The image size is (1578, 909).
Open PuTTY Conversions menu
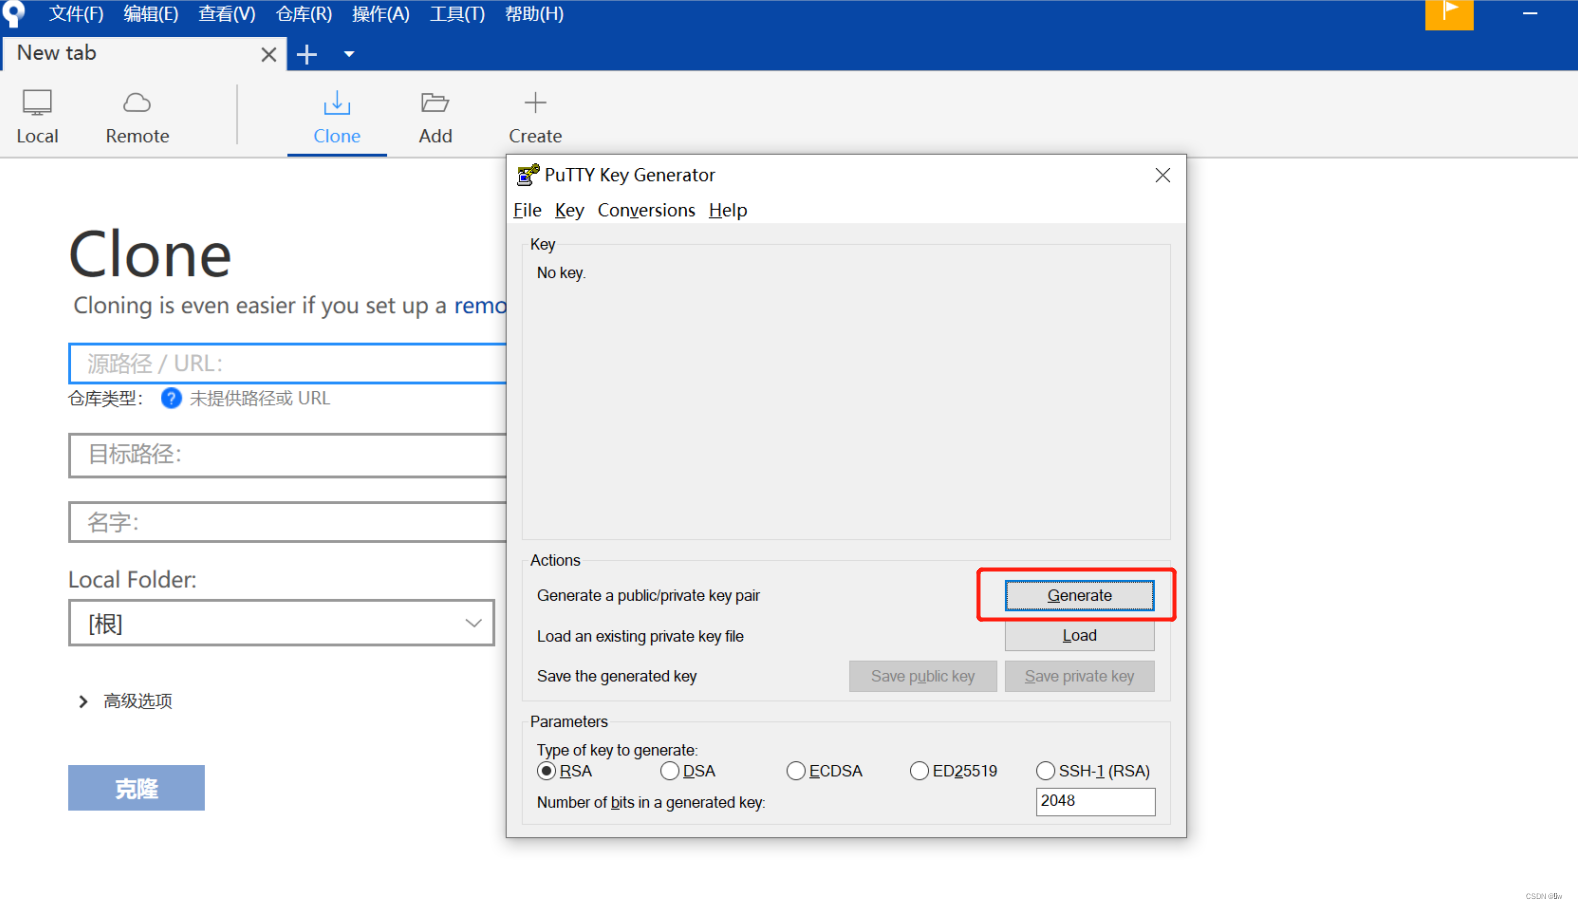click(x=646, y=210)
